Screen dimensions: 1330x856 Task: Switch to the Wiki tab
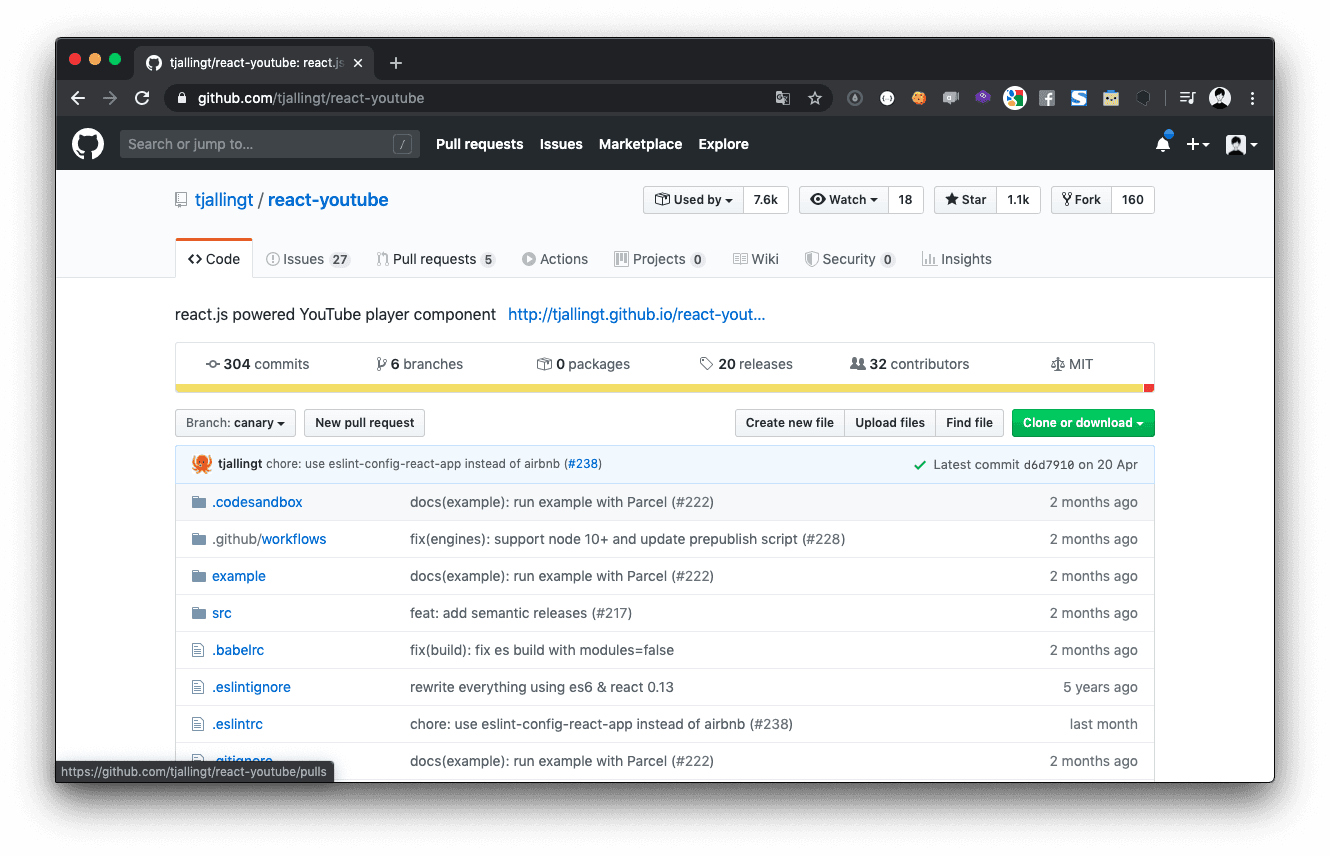click(x=756, y=259)
